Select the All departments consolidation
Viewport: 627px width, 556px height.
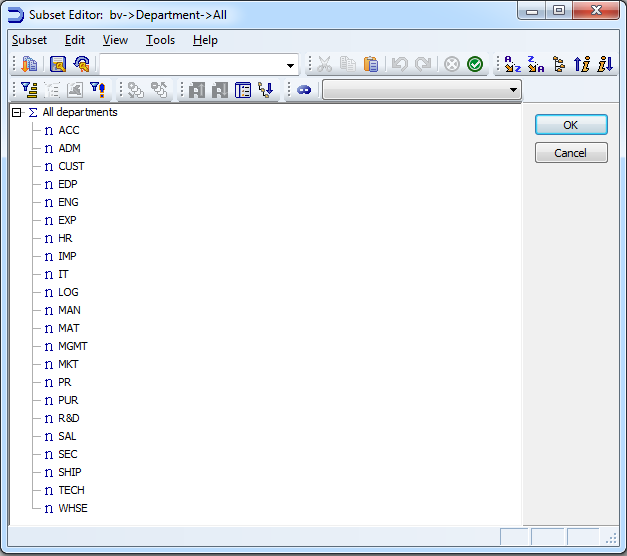(x=80, y=112)
